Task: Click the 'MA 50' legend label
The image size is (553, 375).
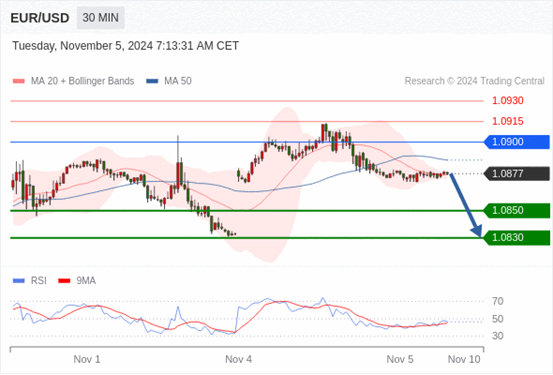Action: pyautogui.click(x=178, y=81)
